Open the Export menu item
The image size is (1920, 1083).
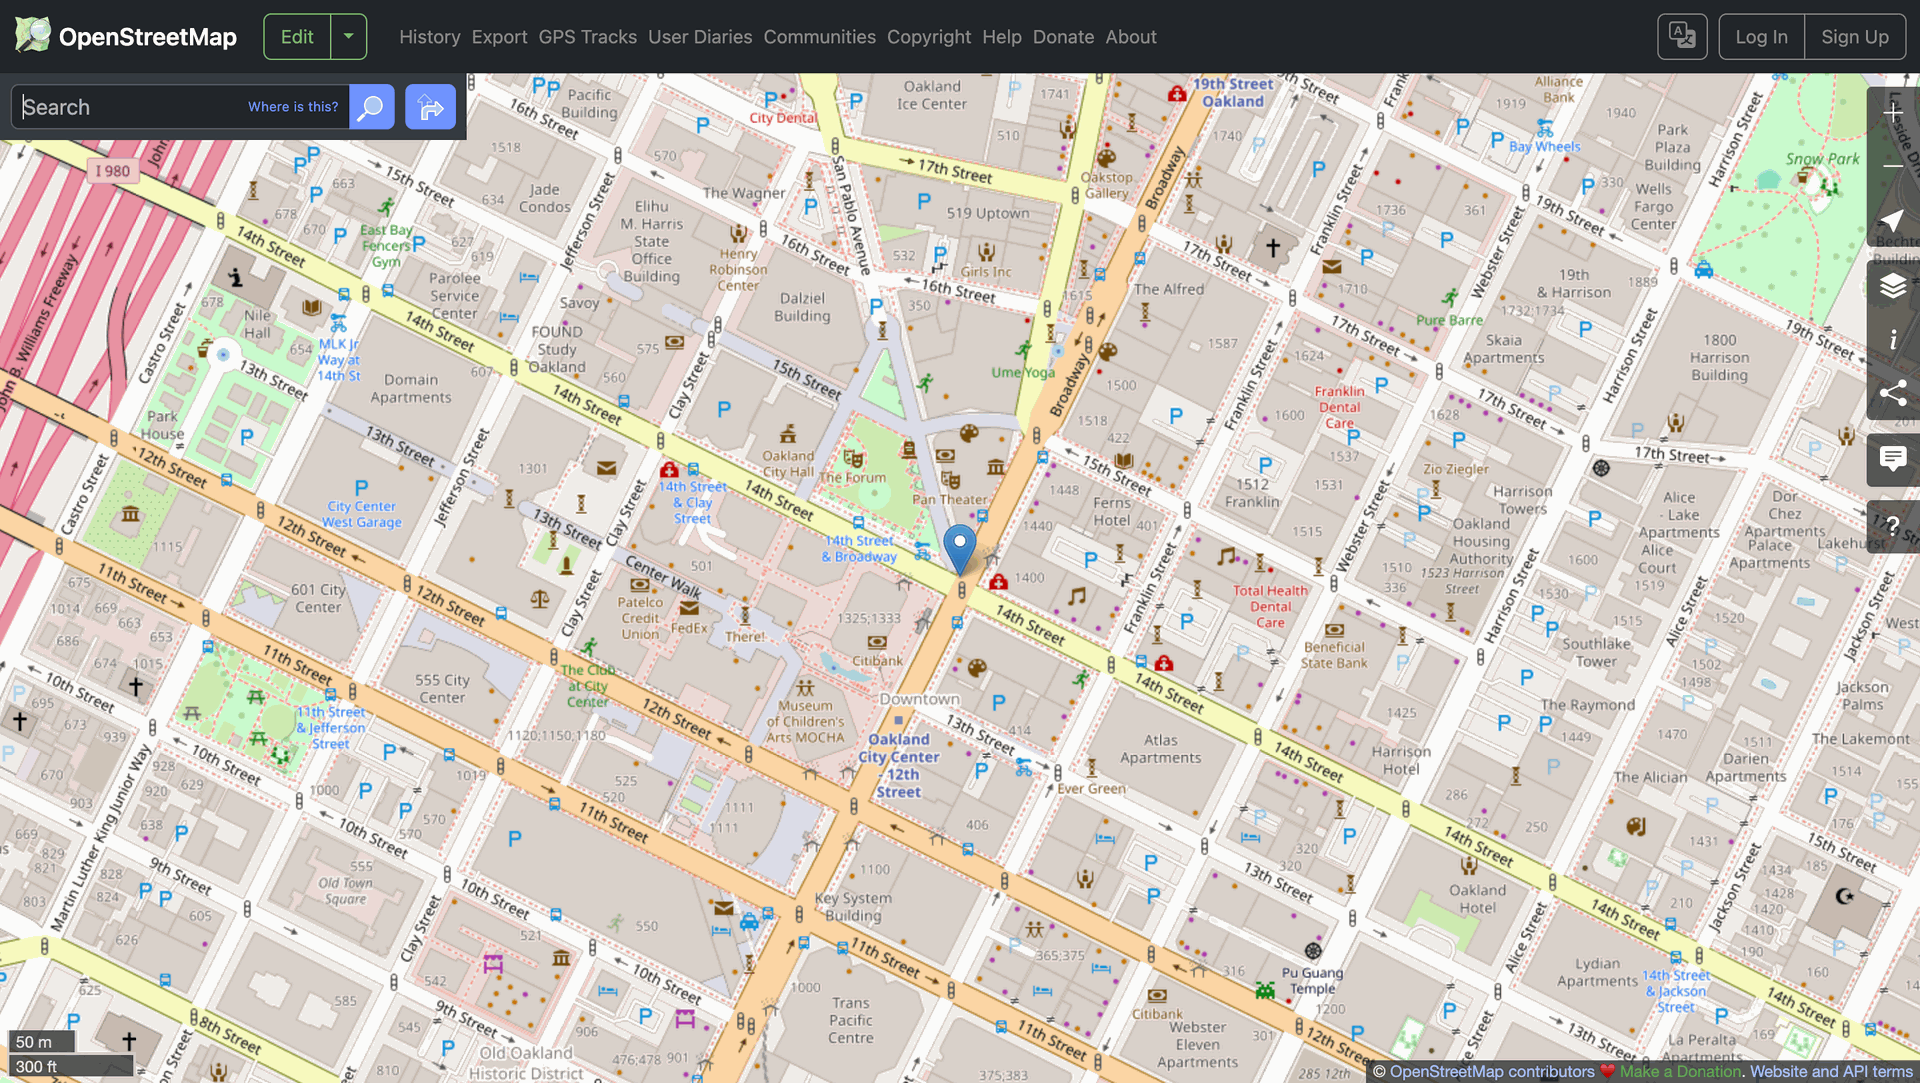click(x=499, y=37)
